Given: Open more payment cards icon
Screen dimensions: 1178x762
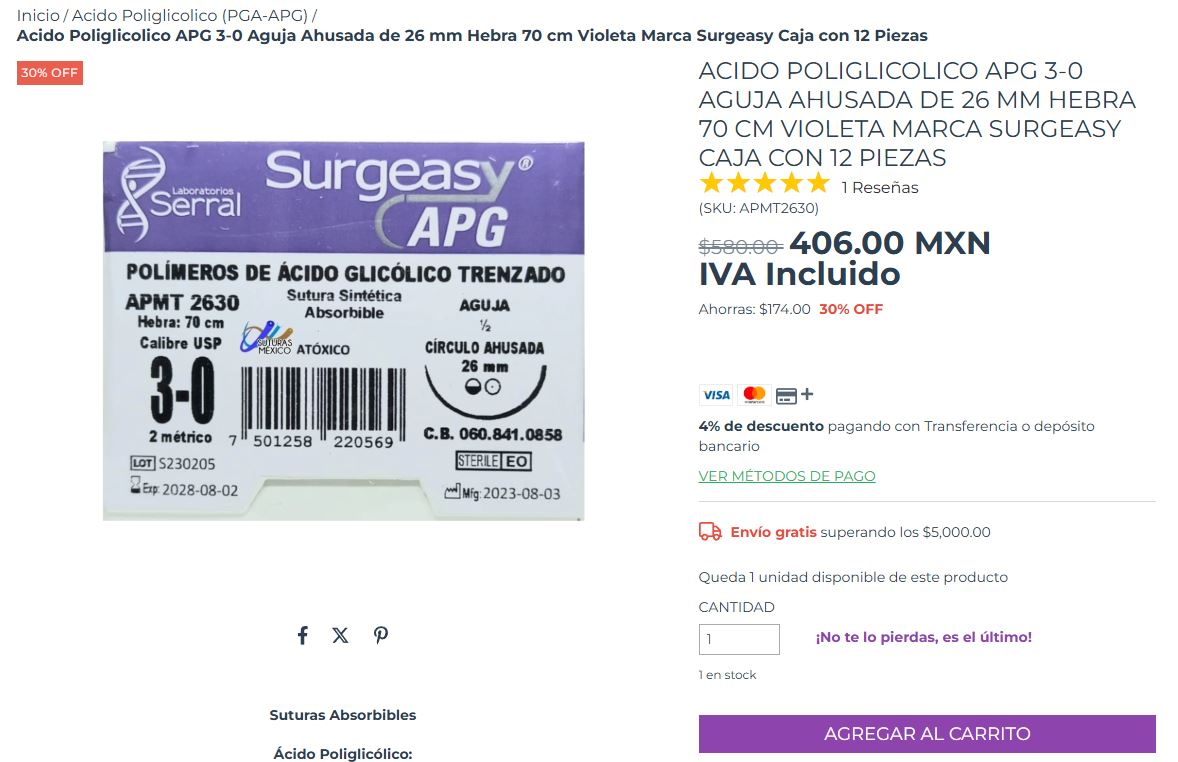Looking at the screenshot, I should 794,395.
